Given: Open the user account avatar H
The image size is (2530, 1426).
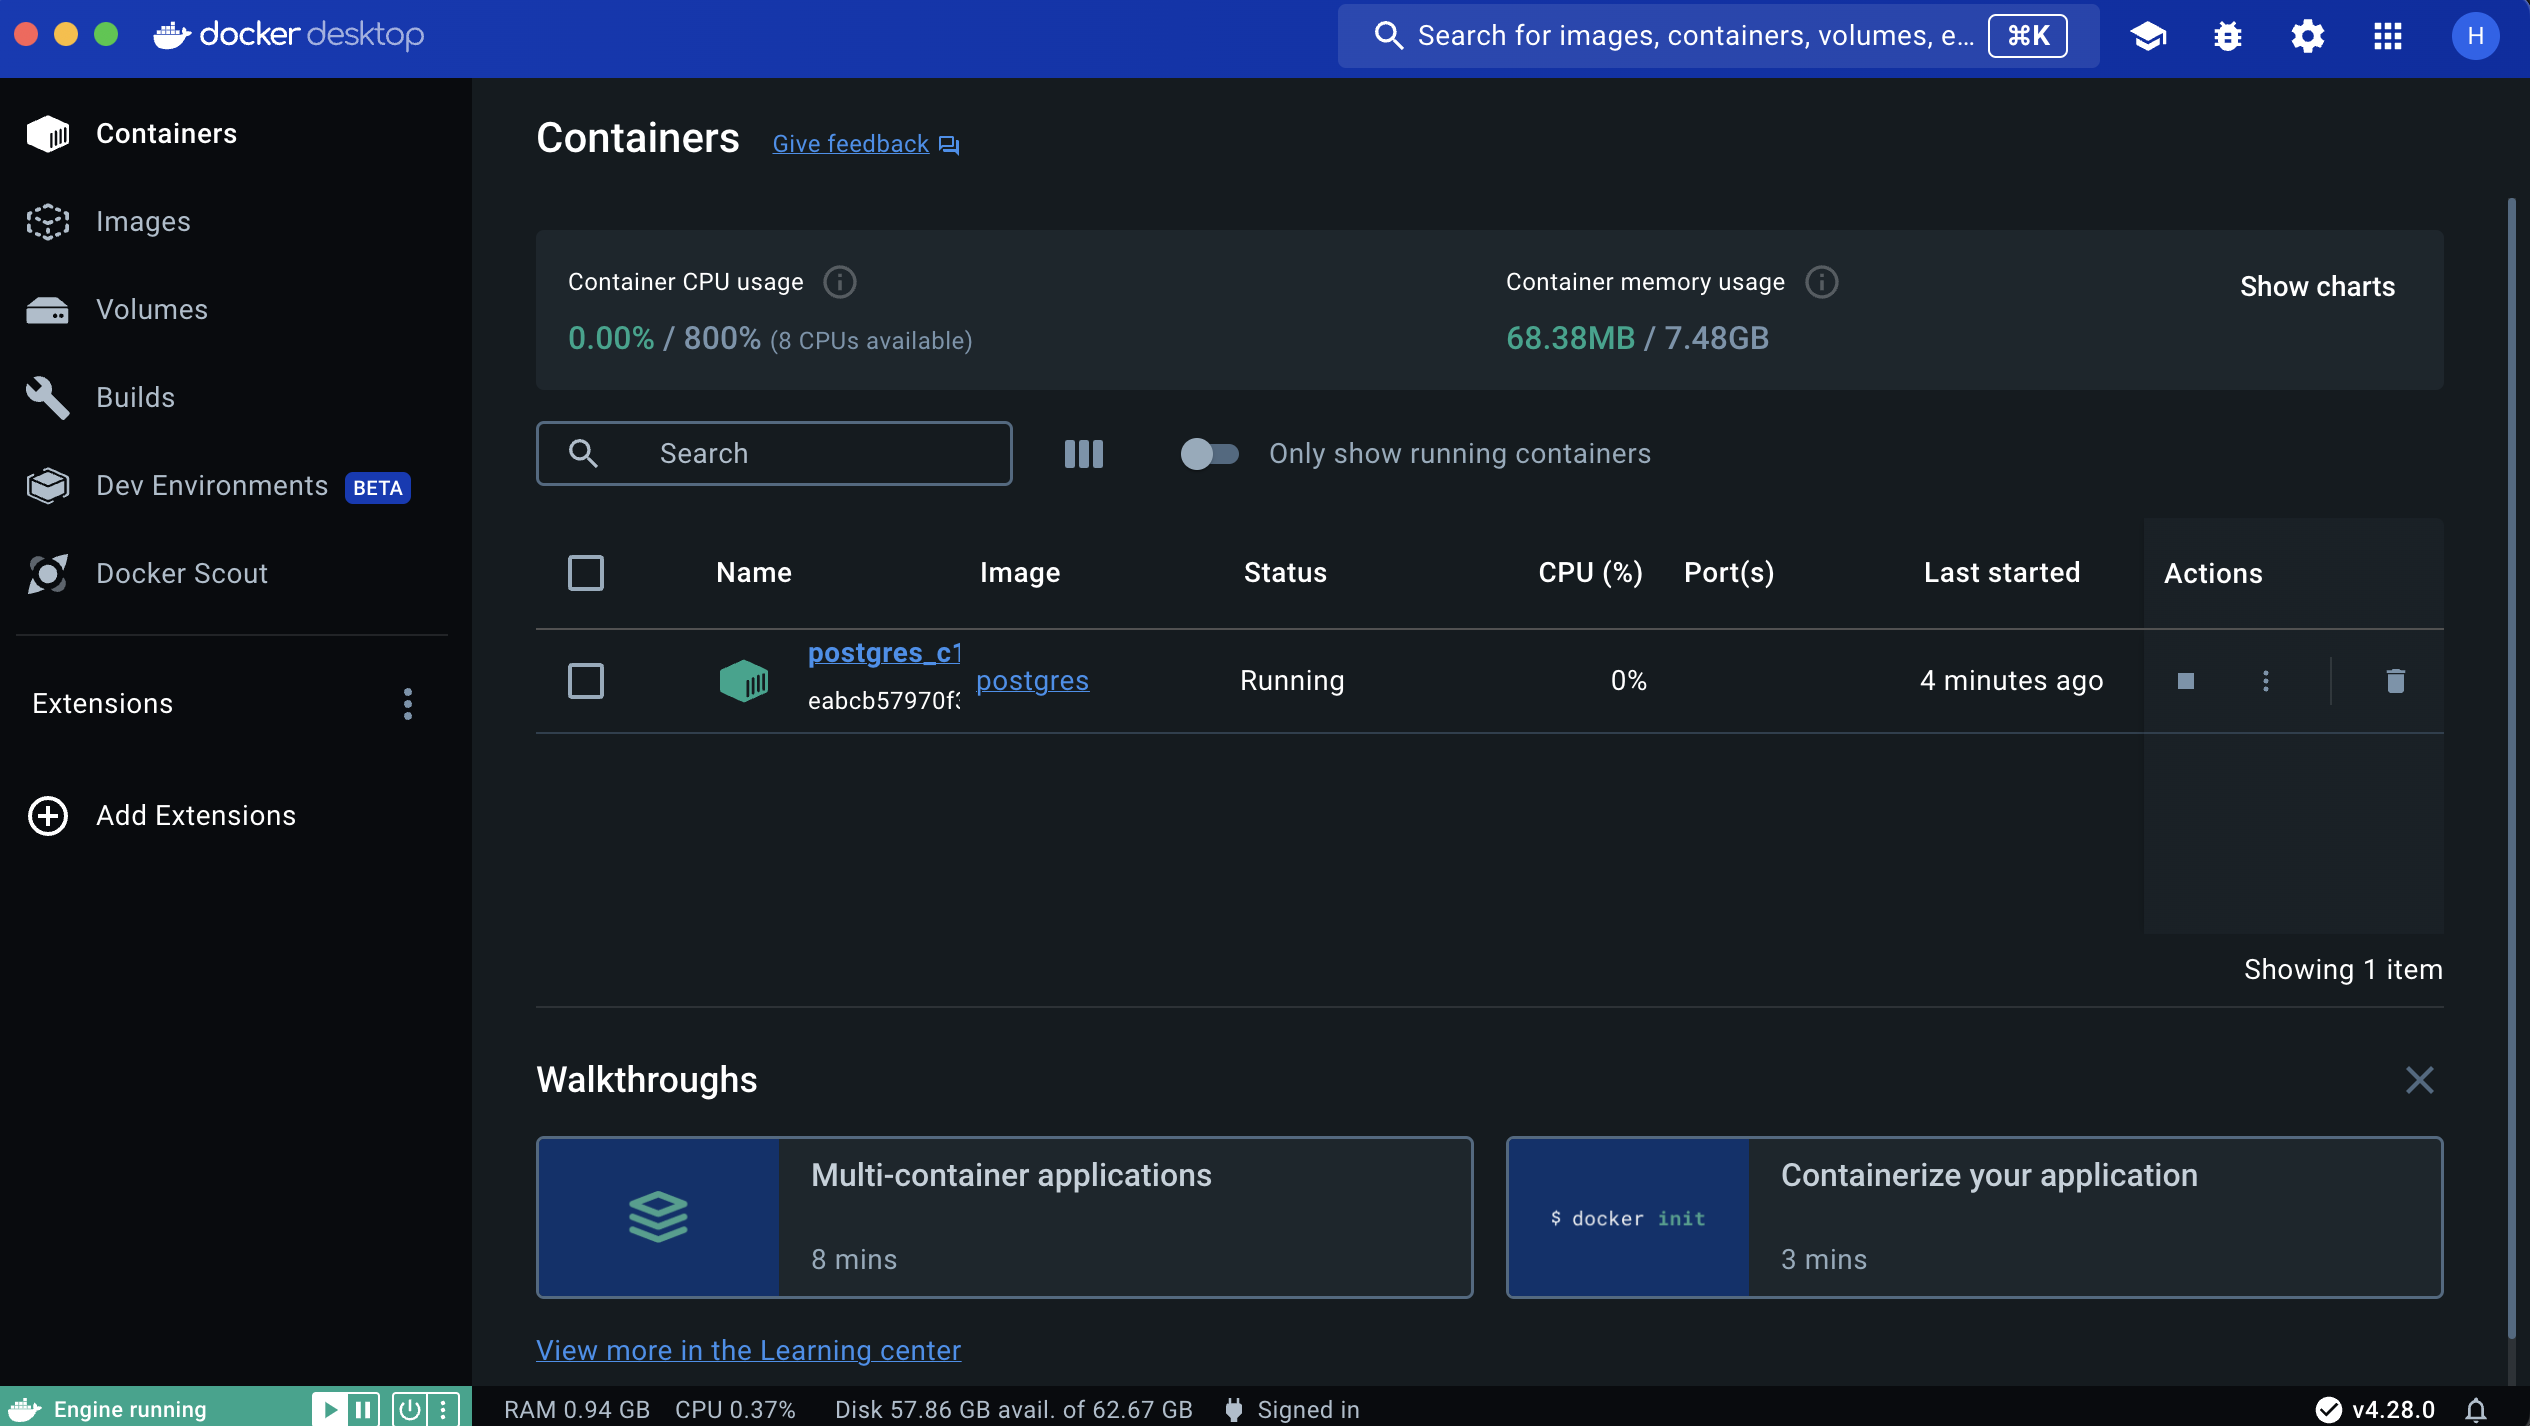Looking at the screenshot, I should coord(2475,36).
